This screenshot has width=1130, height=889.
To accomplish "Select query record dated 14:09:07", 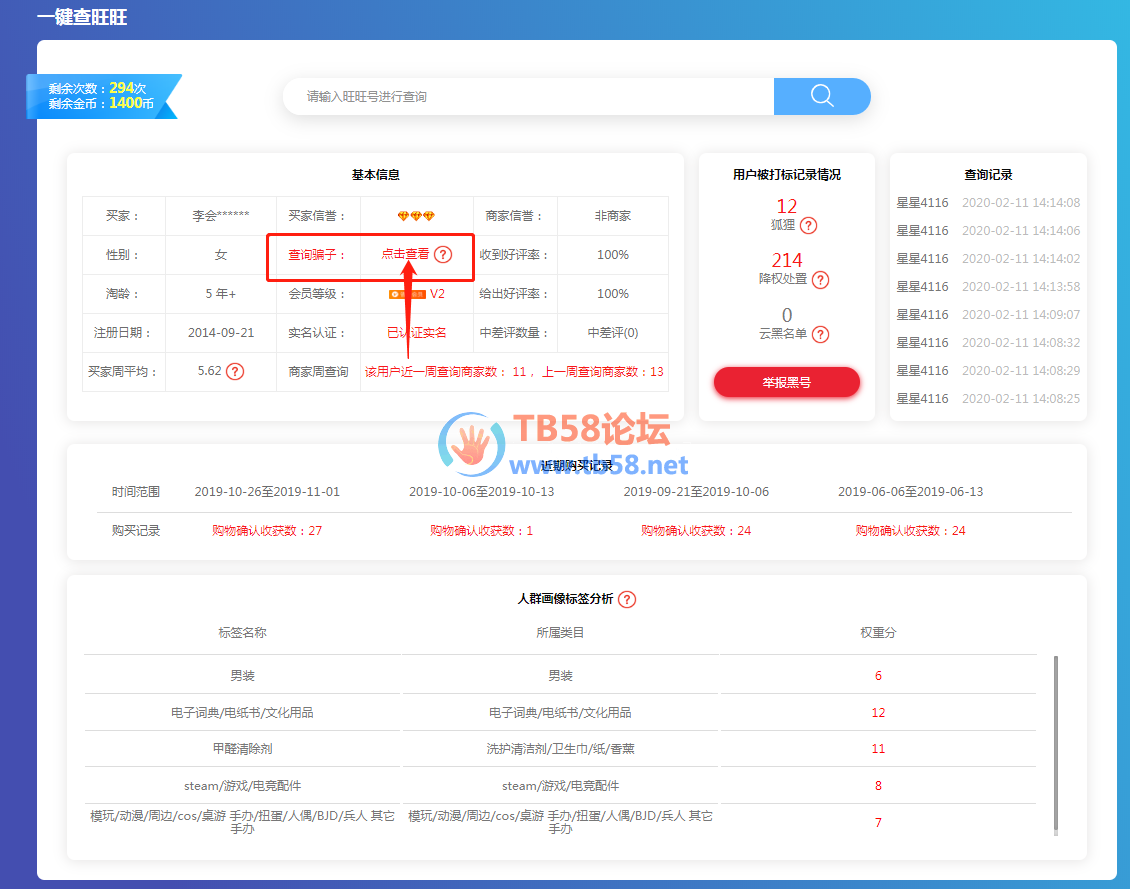I will click(x=988, y=315).
